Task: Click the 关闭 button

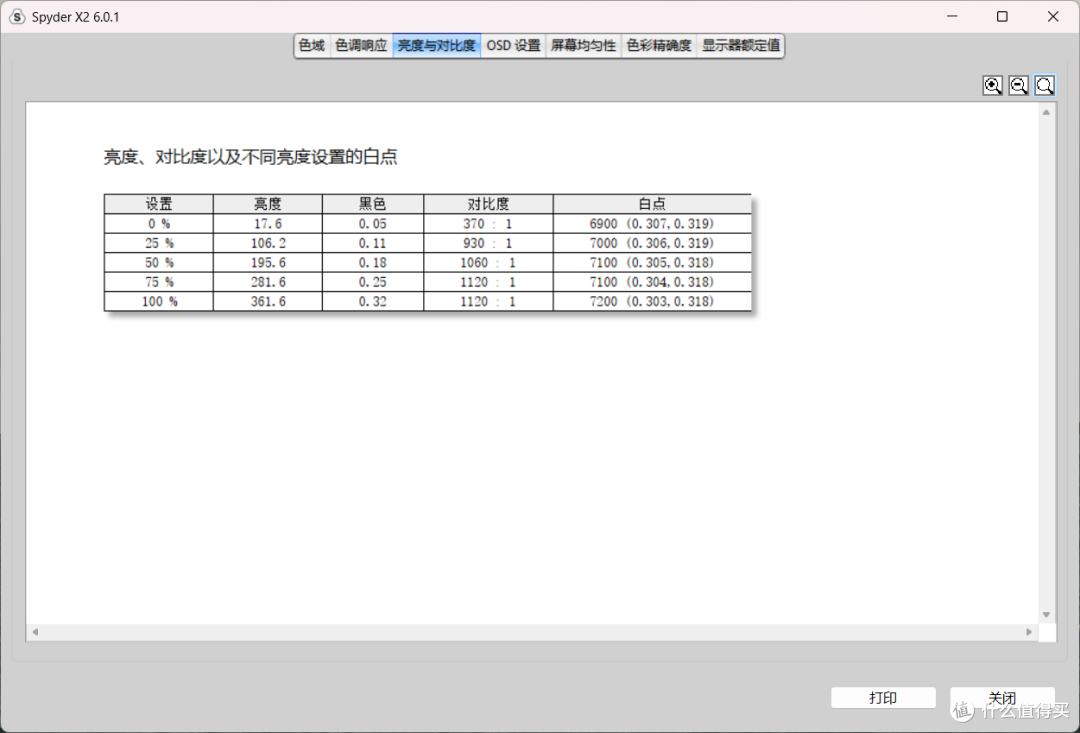Action: (x=1002, y=698)
